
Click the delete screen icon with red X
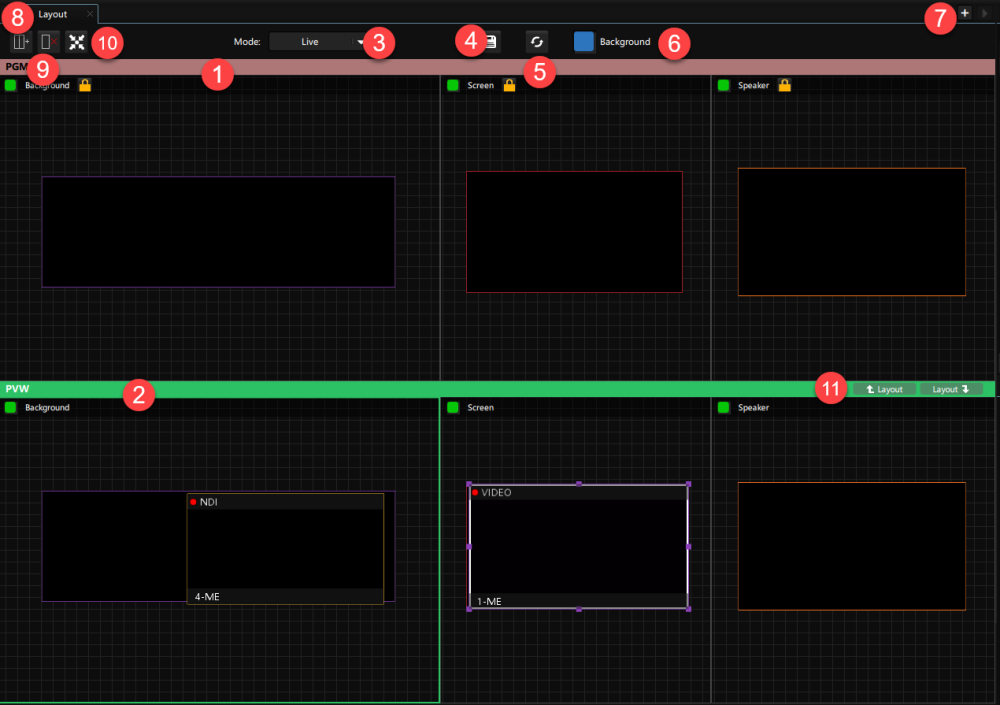(48, 42)
